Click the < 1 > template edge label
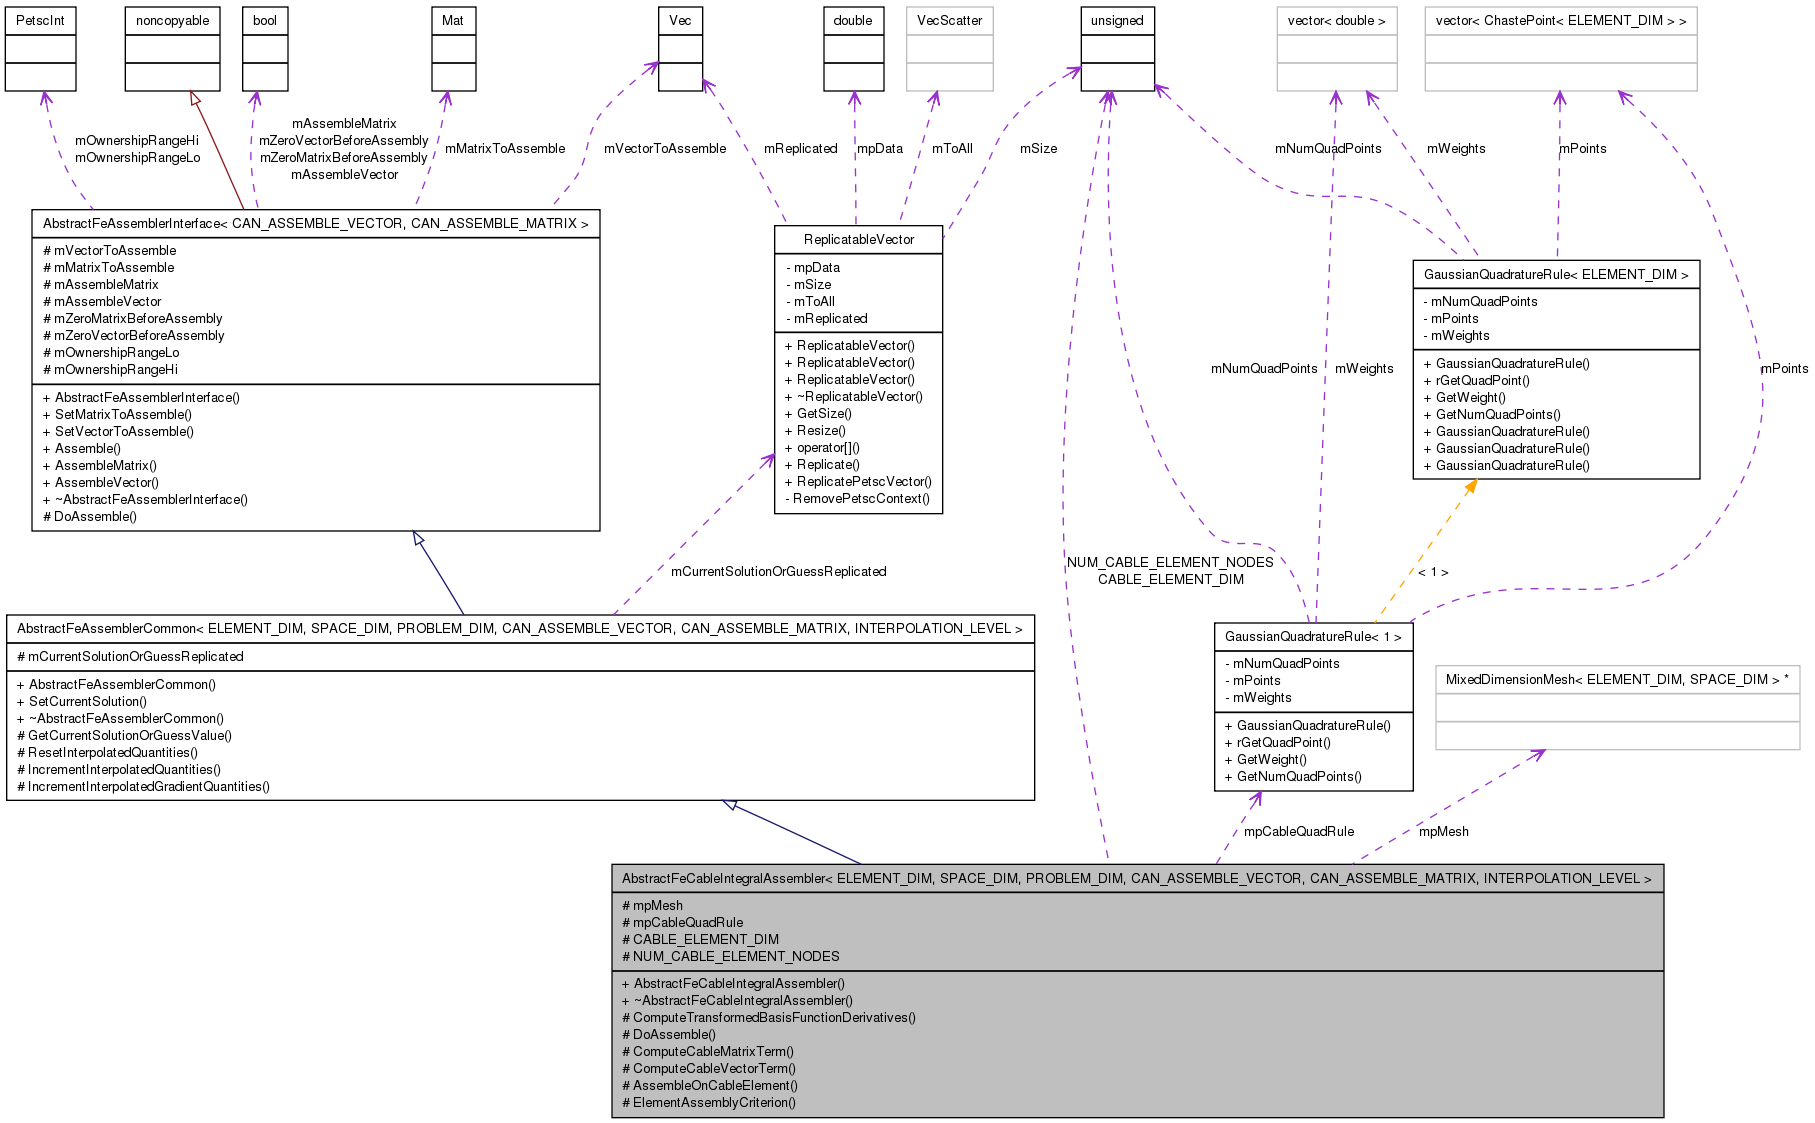 [x=1433, y=572]
